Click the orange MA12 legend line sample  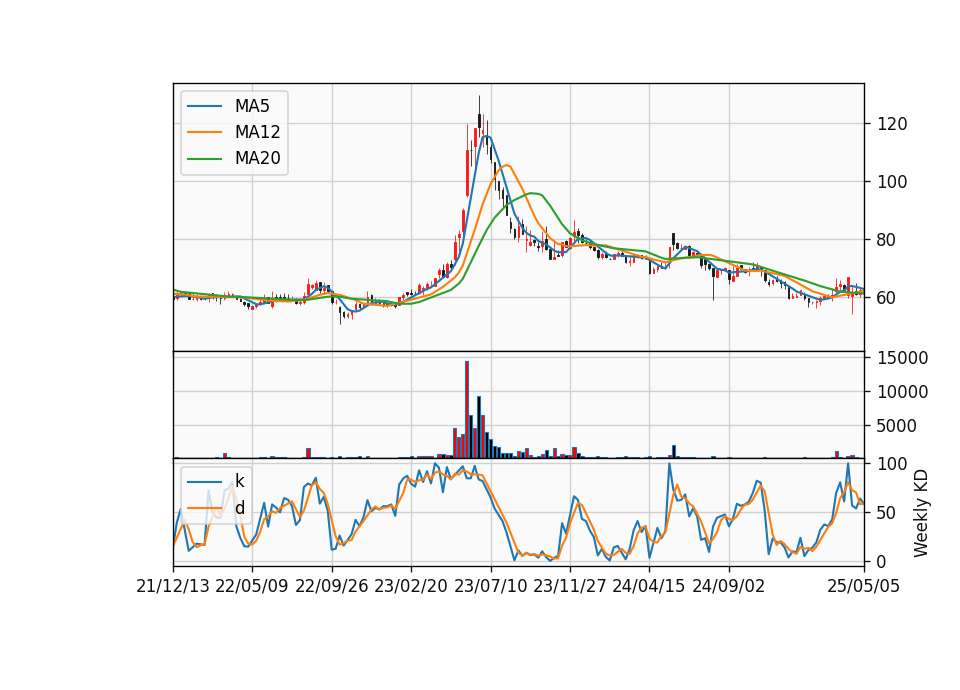tap(204, 132)
